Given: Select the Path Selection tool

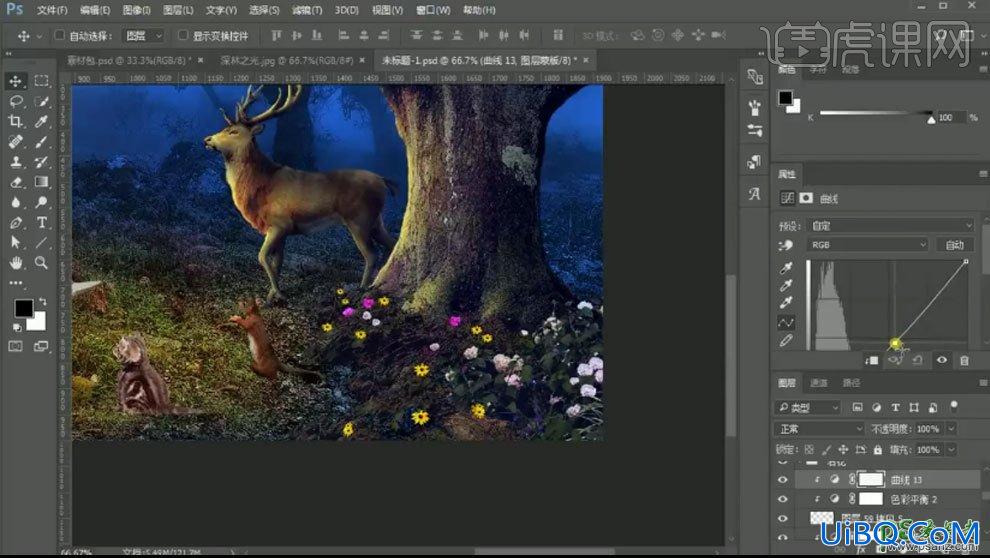Looking at the screenshot, I should (15, 242).
